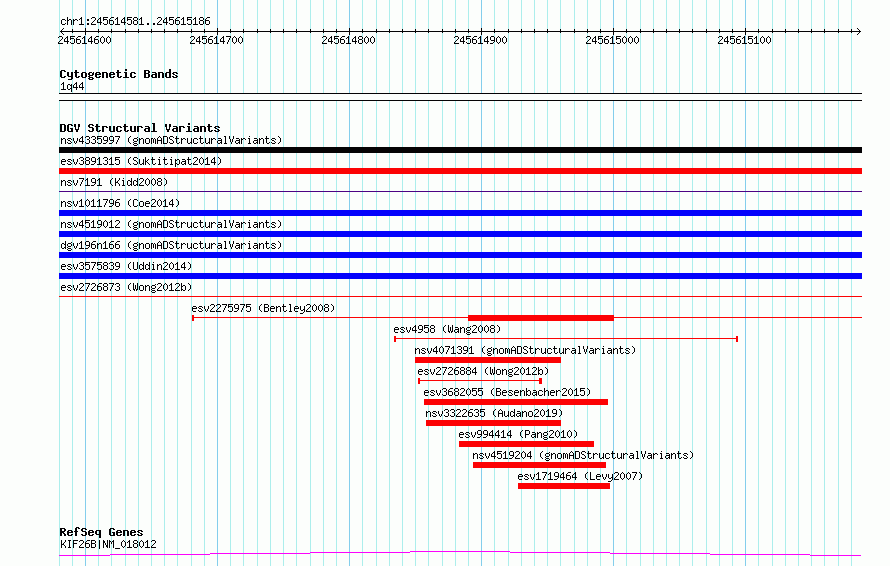Open nsv4519204 gnomADStructuralVariants label
890x566 pixels.
[583, 455]
